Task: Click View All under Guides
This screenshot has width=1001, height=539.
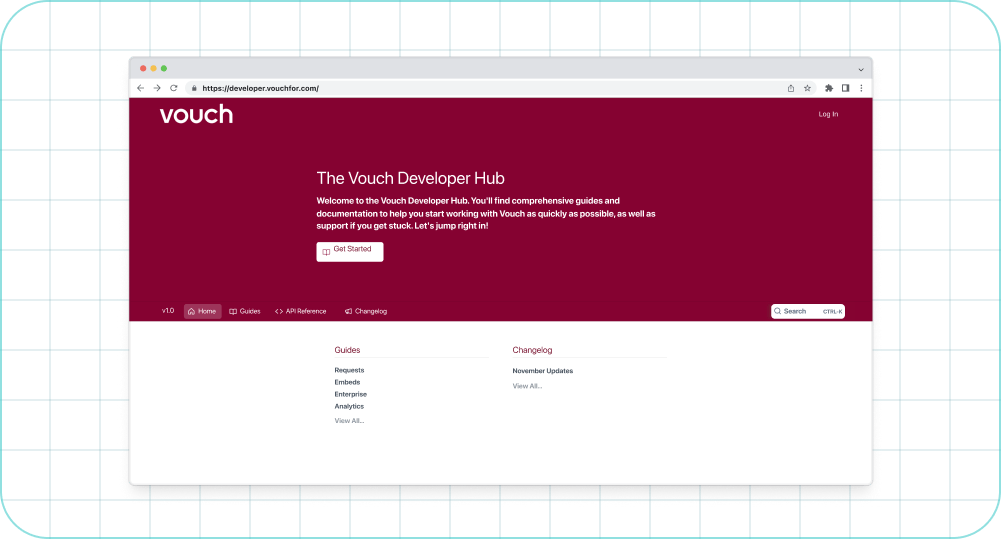Action: point(349,421)
